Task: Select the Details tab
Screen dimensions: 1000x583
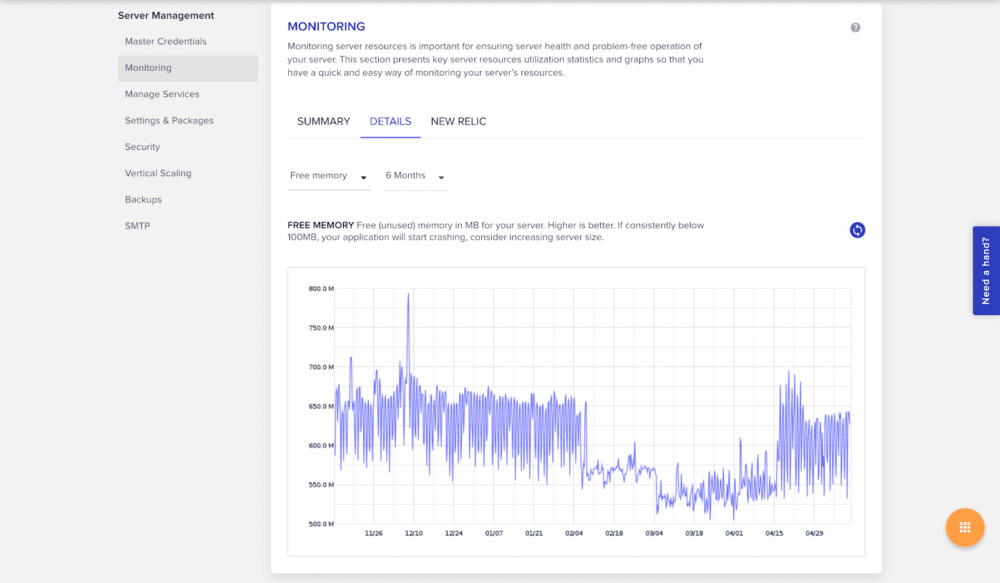Action: coord(390,121)
